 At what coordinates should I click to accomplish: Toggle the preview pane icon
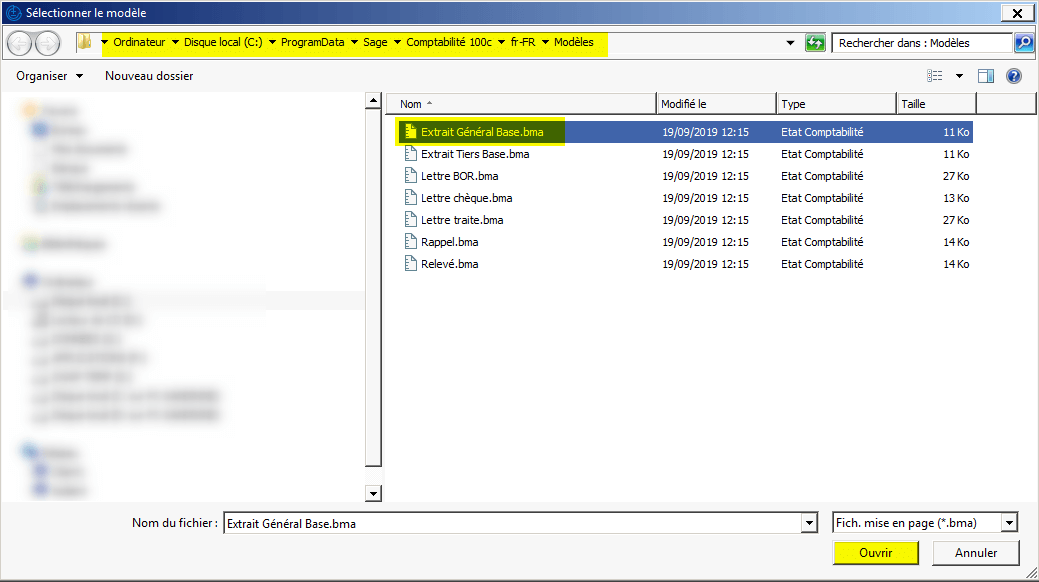pyautogui.click(x=986, y=76)
